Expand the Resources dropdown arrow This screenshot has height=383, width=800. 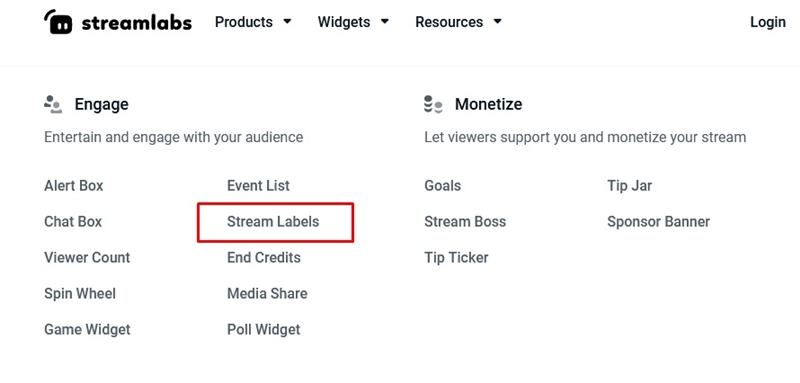tap(497, 22)
